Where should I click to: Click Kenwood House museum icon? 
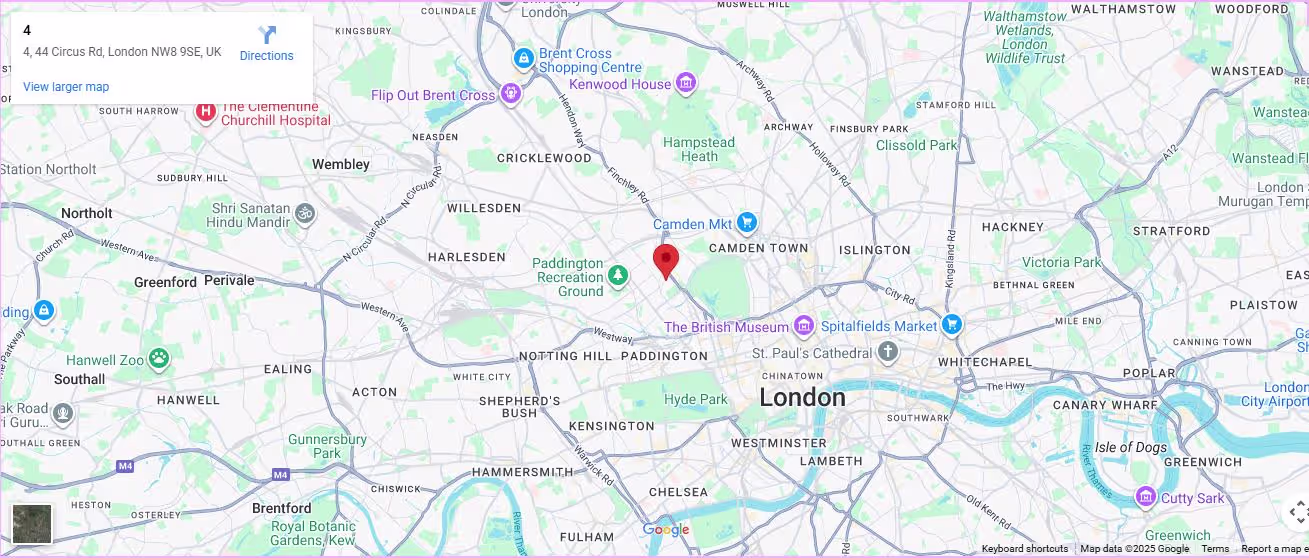click(686, 83)
